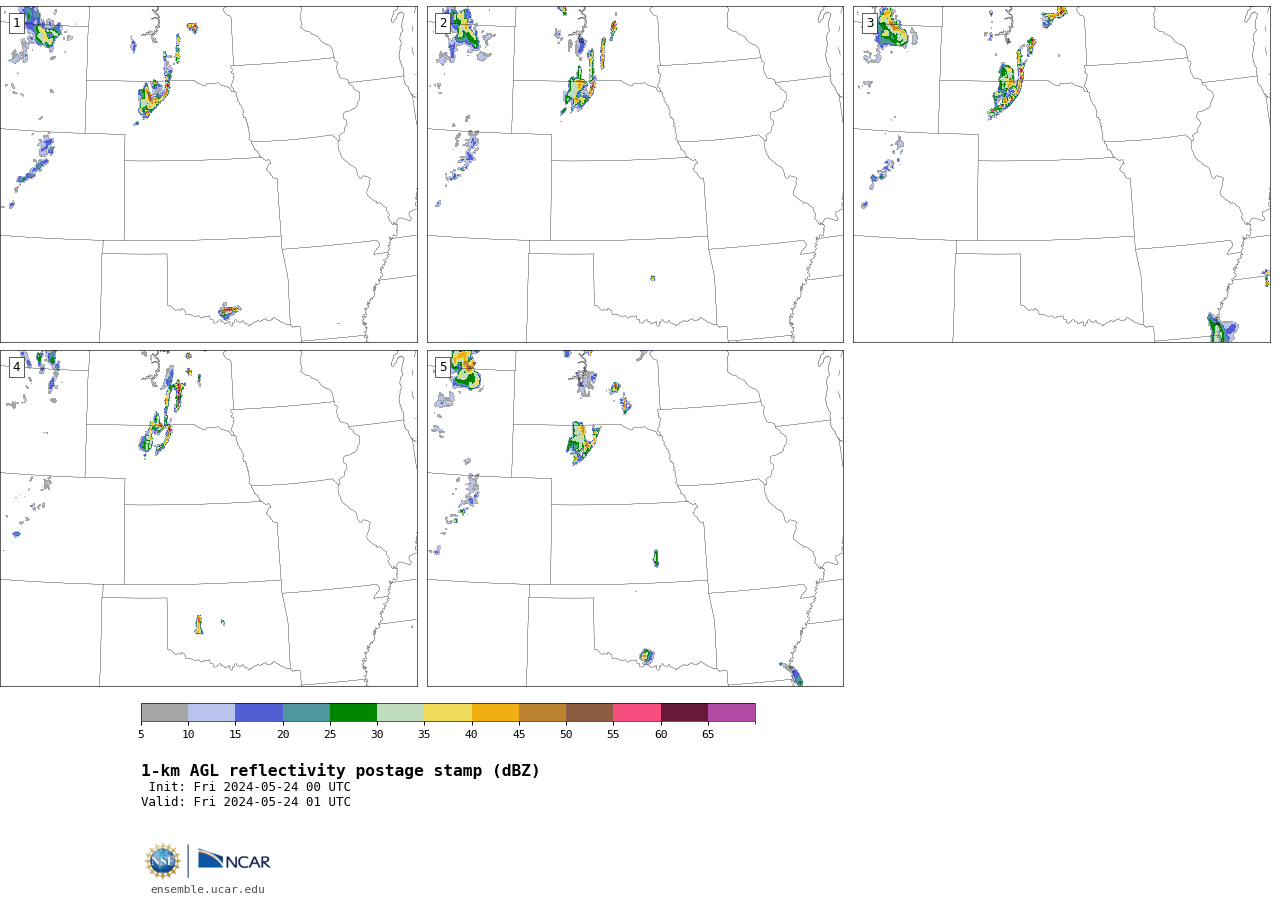Image resolution: width=1280 pixels, height=901 pixels.
Task: Open ensemble member 4 postage stamp map
Action: [x=209, y=518]
